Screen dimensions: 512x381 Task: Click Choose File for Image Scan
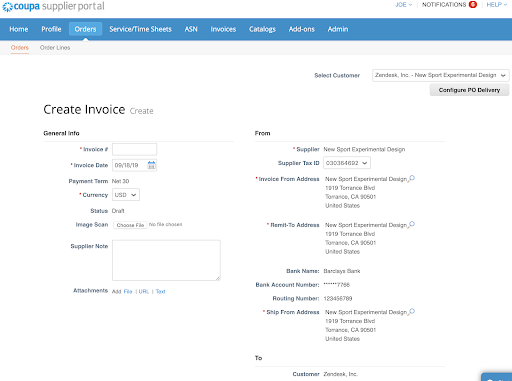(x=130, y=225)
